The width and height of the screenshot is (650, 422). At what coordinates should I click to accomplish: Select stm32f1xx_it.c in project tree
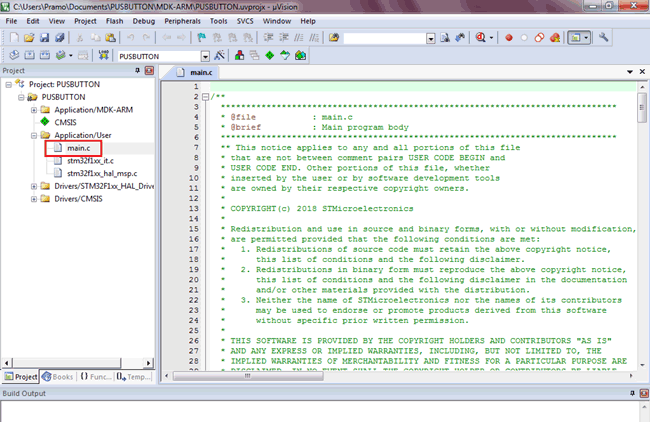(88, 160)
